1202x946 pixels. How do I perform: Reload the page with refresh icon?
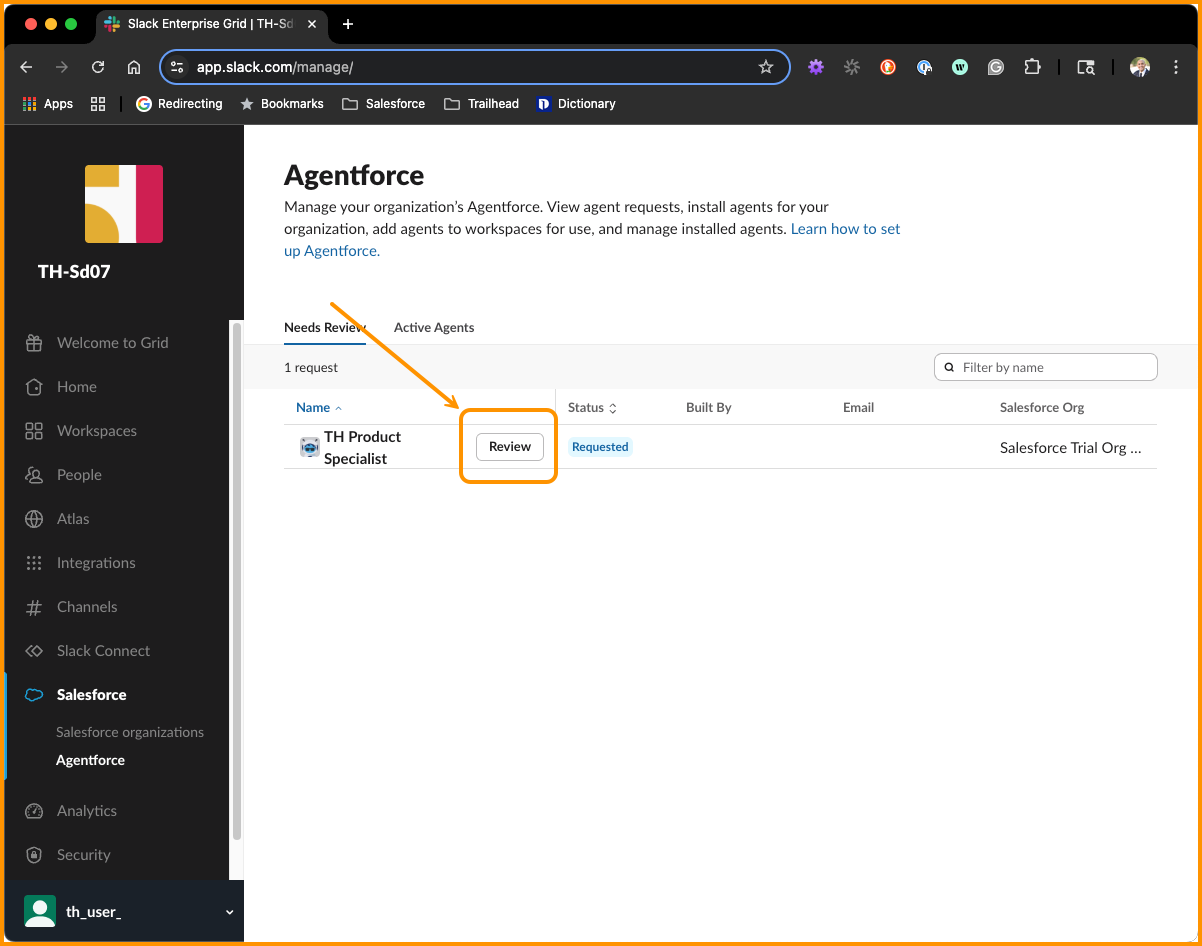pyautogui.click(x=98, y=67)
